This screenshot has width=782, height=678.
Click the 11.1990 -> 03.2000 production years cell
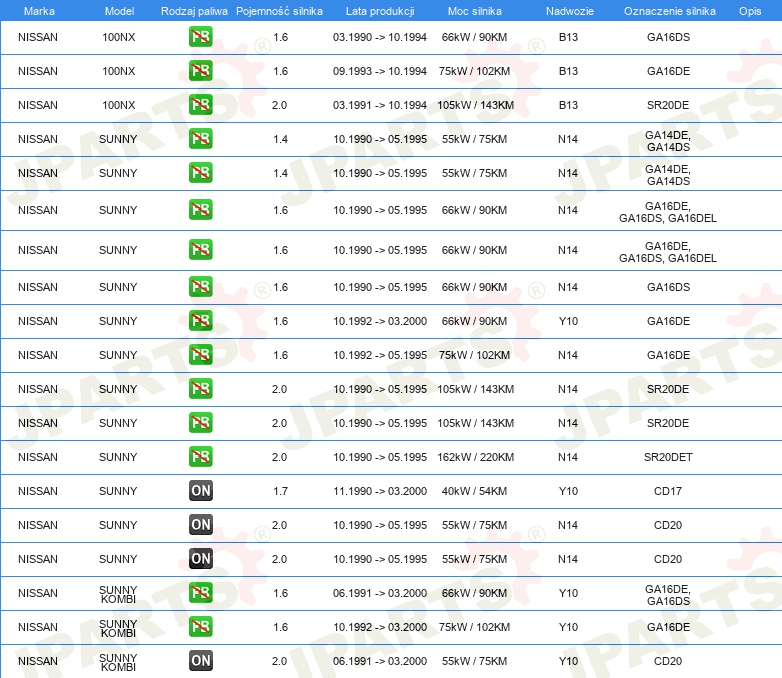380,491
